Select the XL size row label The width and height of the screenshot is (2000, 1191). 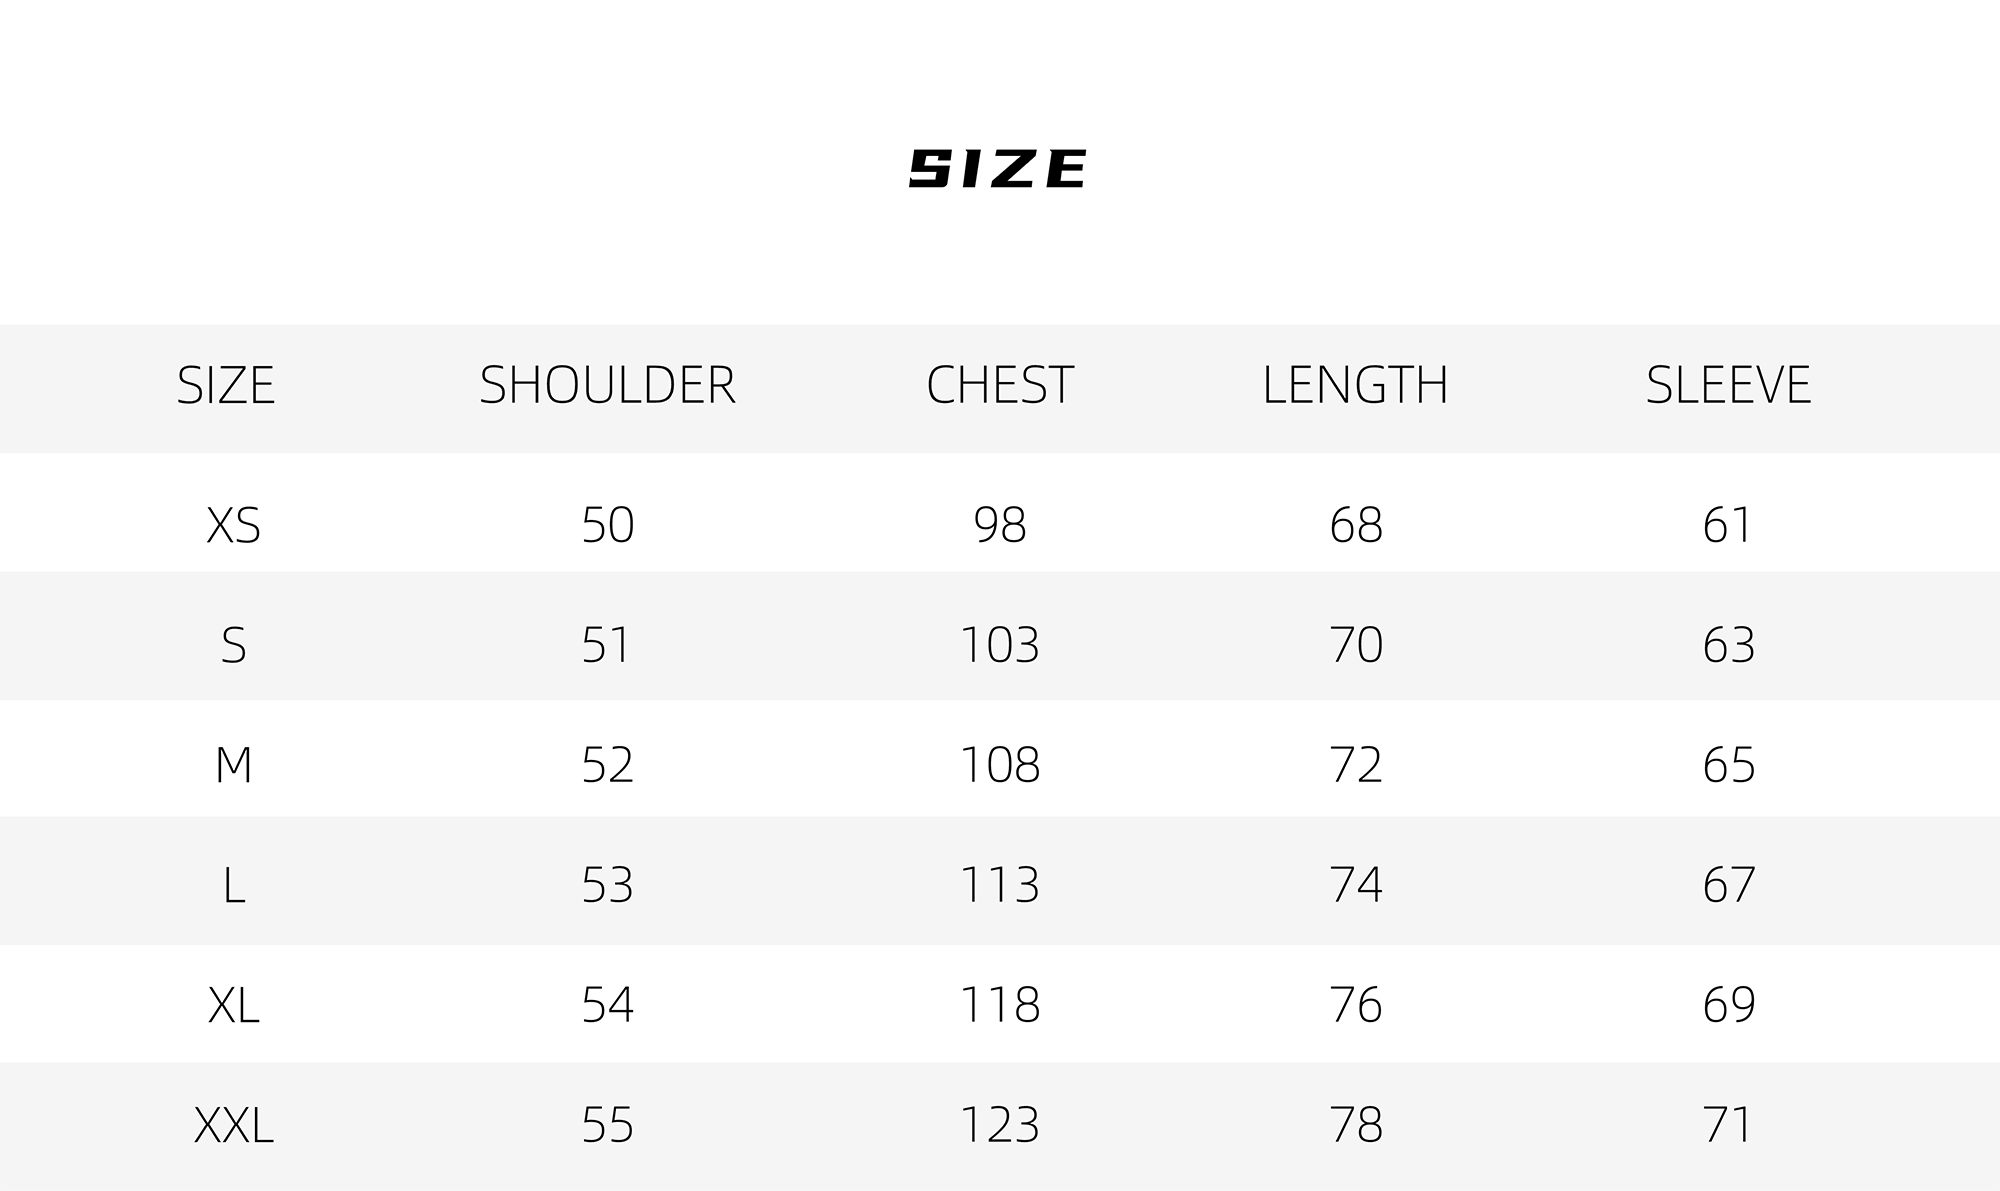233,1005
